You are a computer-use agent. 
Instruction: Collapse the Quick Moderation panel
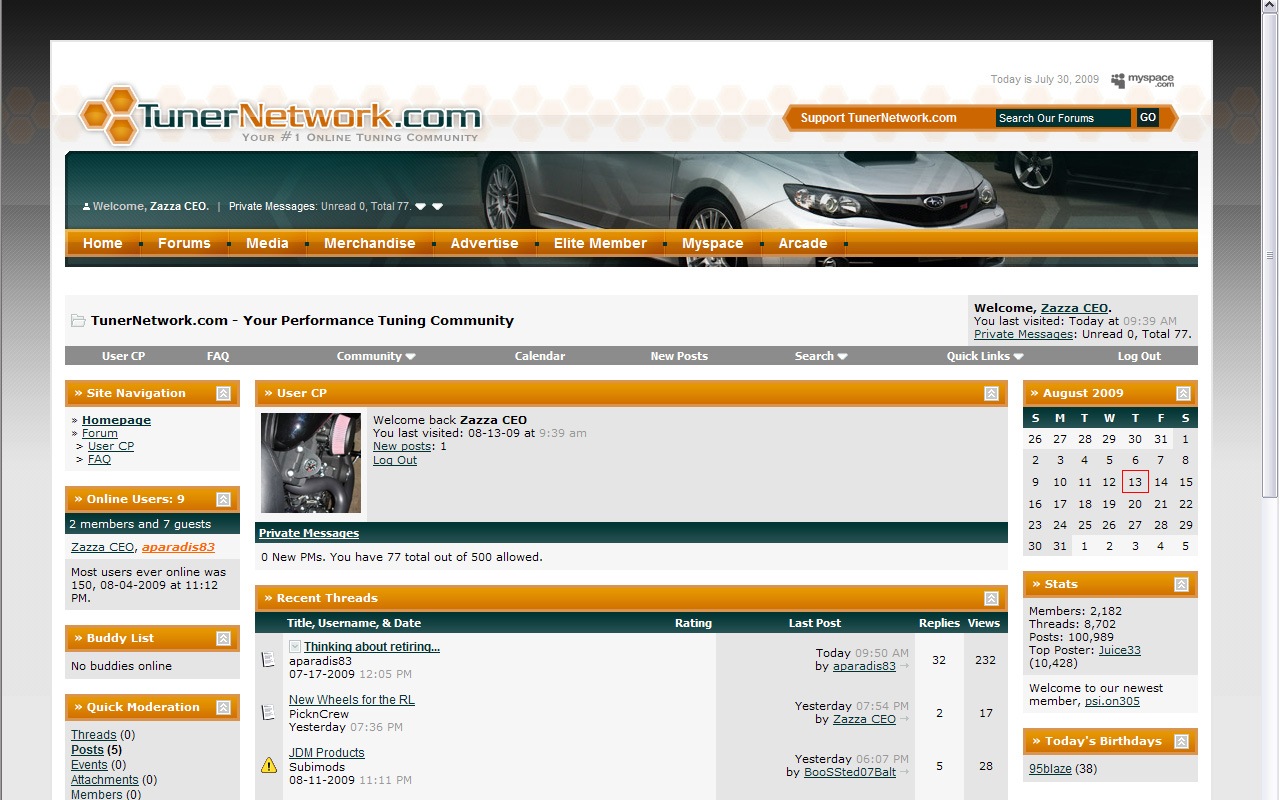click(x=223, y=708)
